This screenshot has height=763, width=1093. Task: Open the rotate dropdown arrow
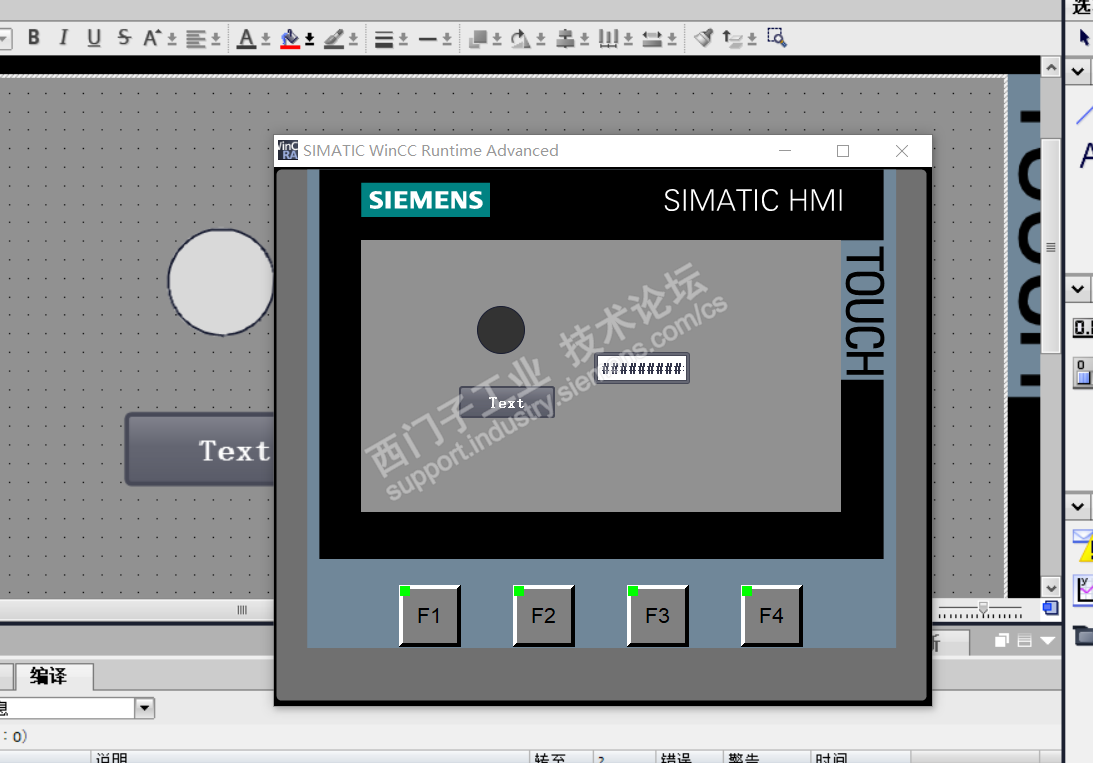[x=541, y=40]
